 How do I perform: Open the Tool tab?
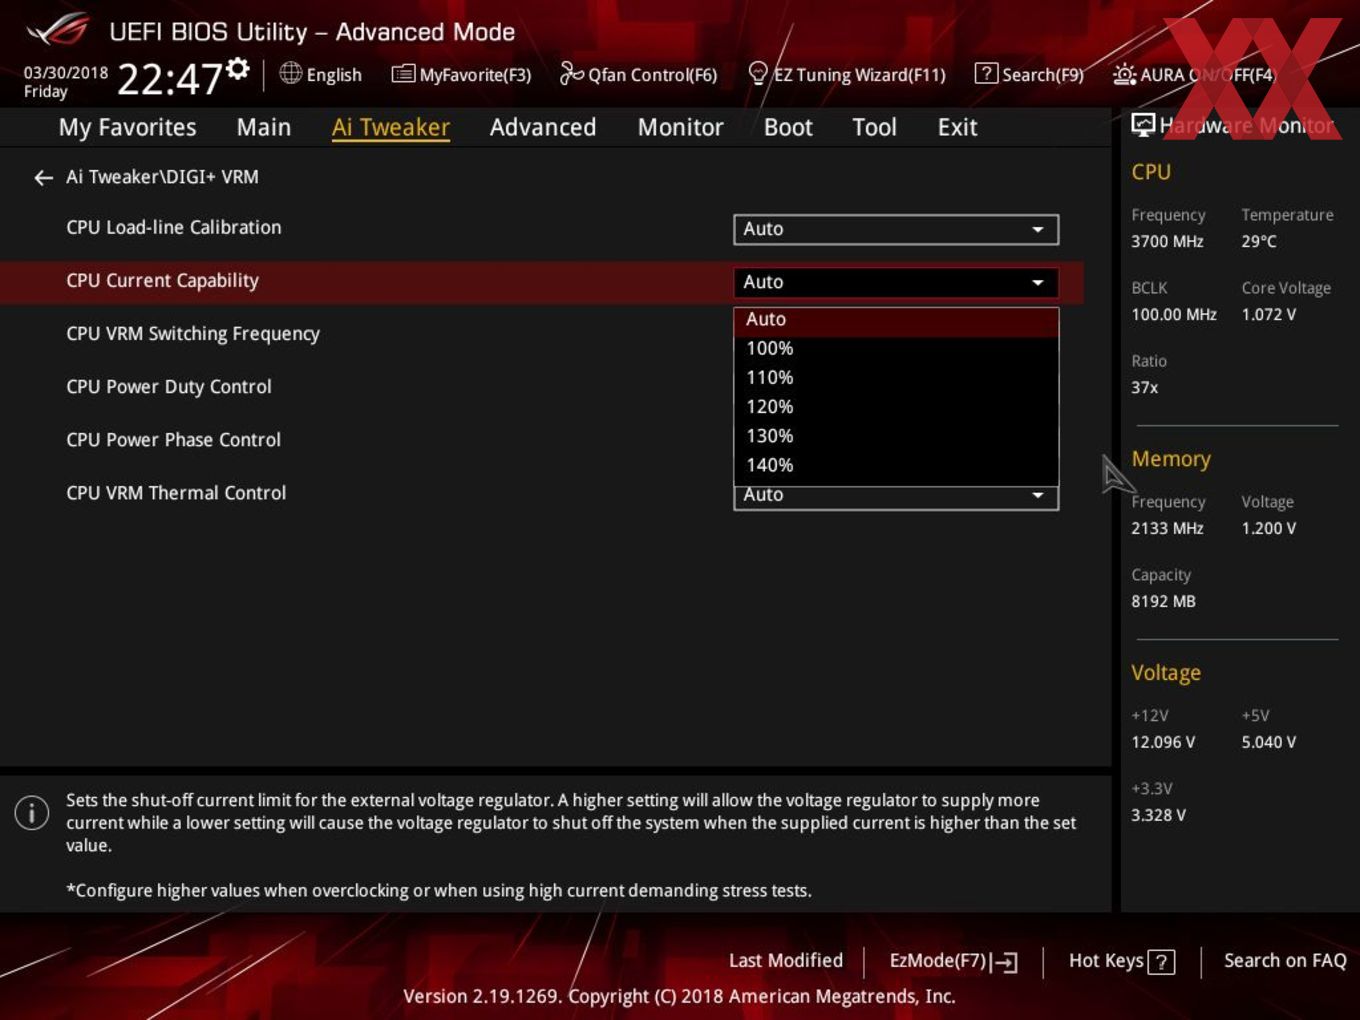click(x=875, y=127)
